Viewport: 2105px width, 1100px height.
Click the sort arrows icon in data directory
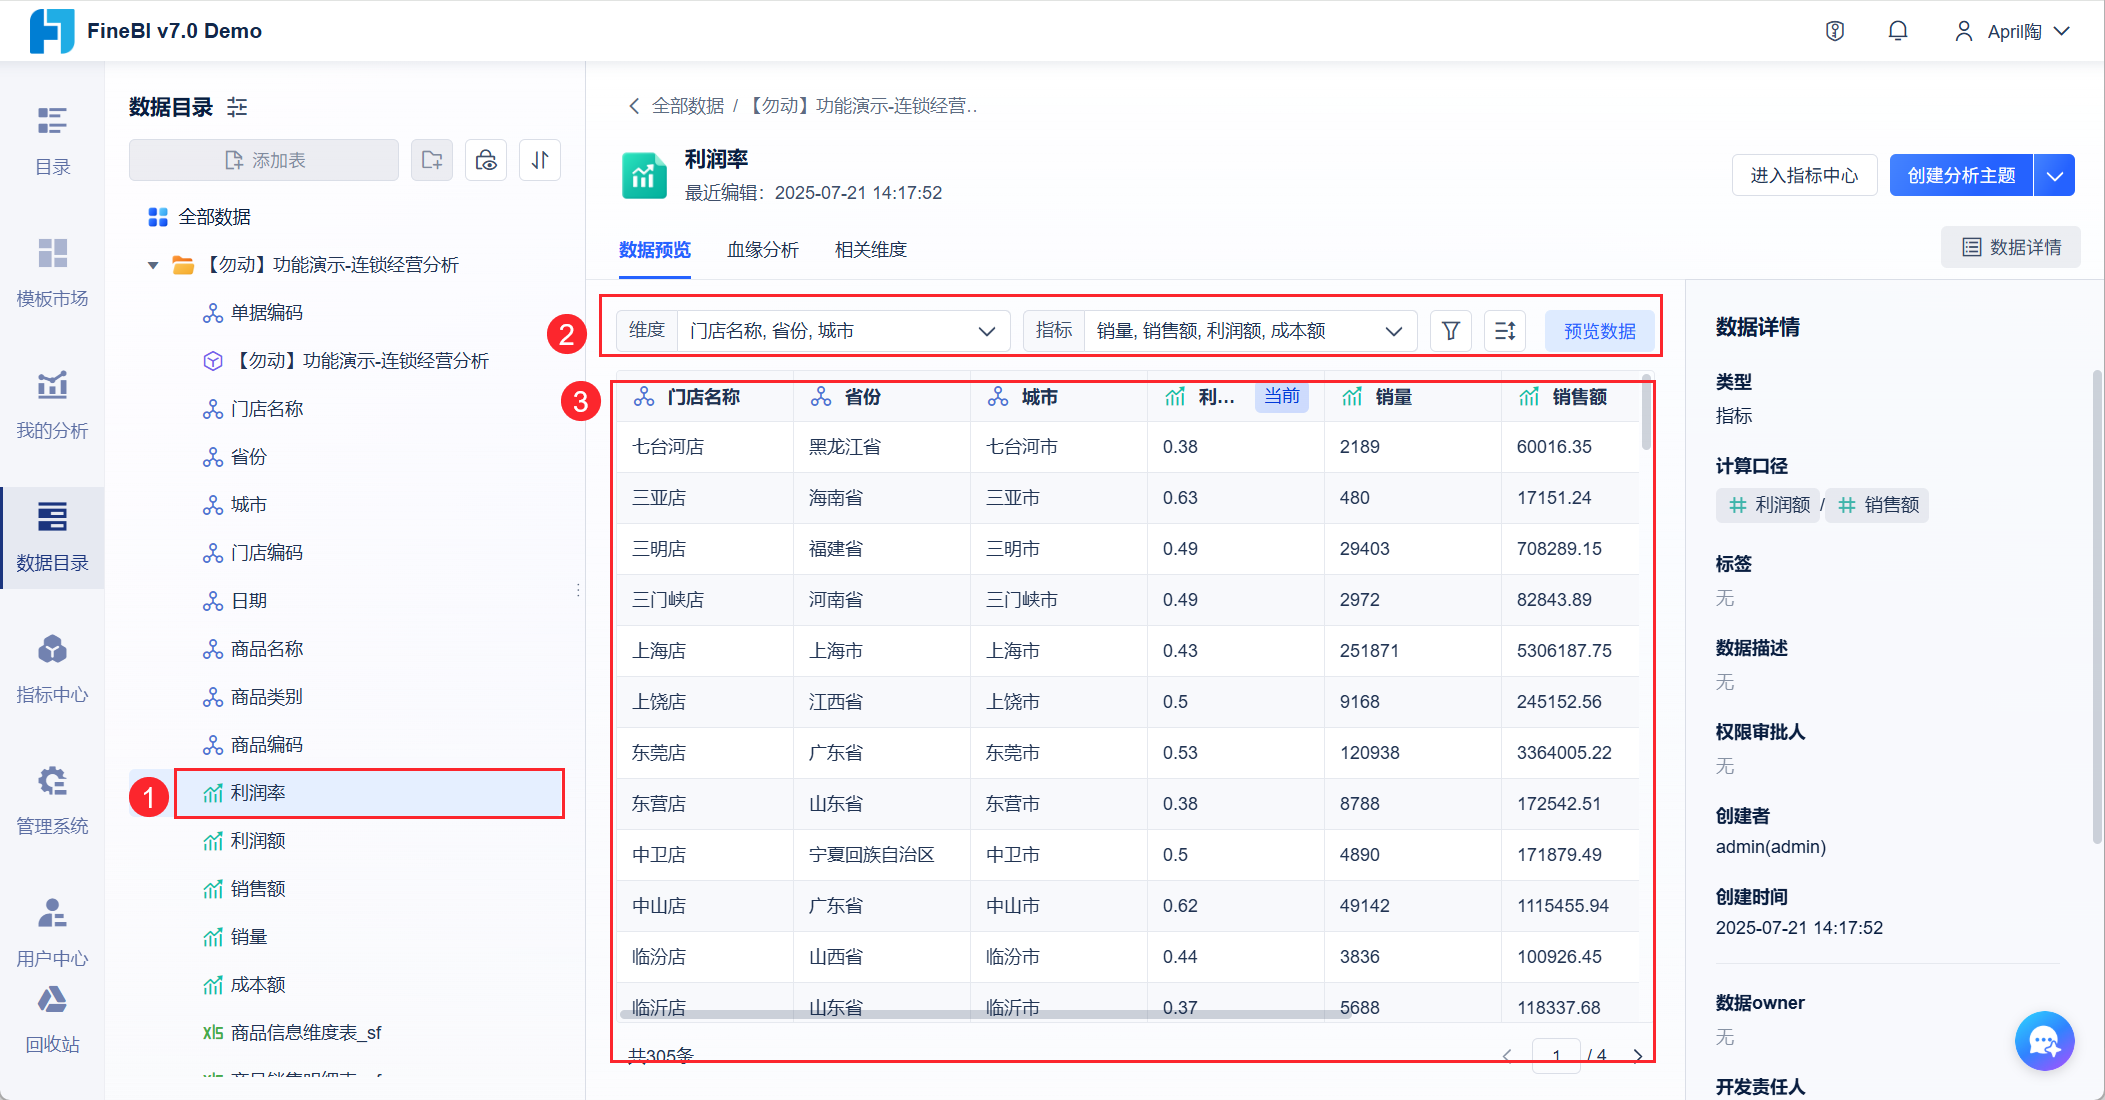click(540, 160)
